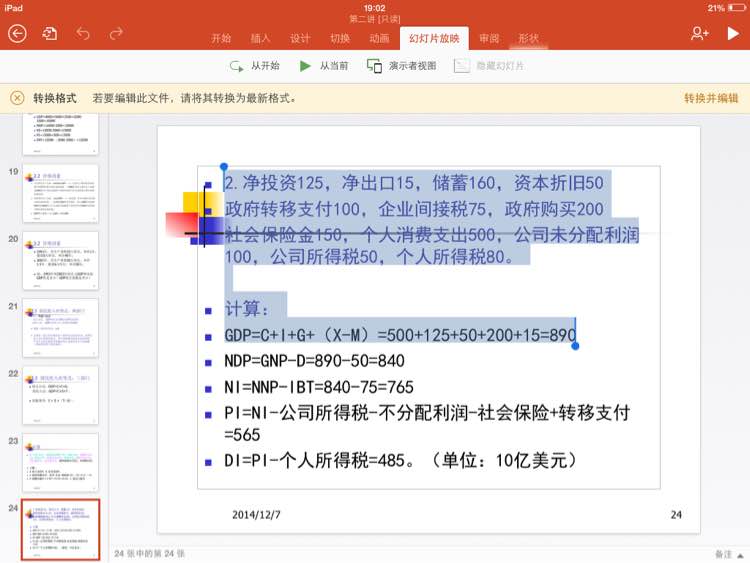The width and height of the screenshot is (750, 563).
Task: Select slide 21 thumbnail
Action: point(60,328)
